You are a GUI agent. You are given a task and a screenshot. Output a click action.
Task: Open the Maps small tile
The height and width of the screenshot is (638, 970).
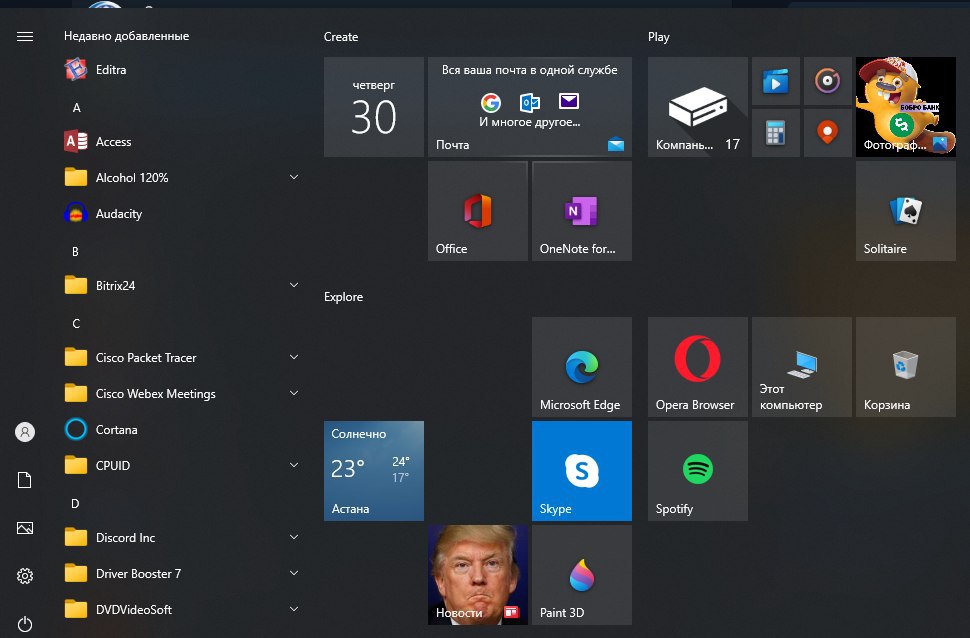pyautogui.click(x=828, y=133)
